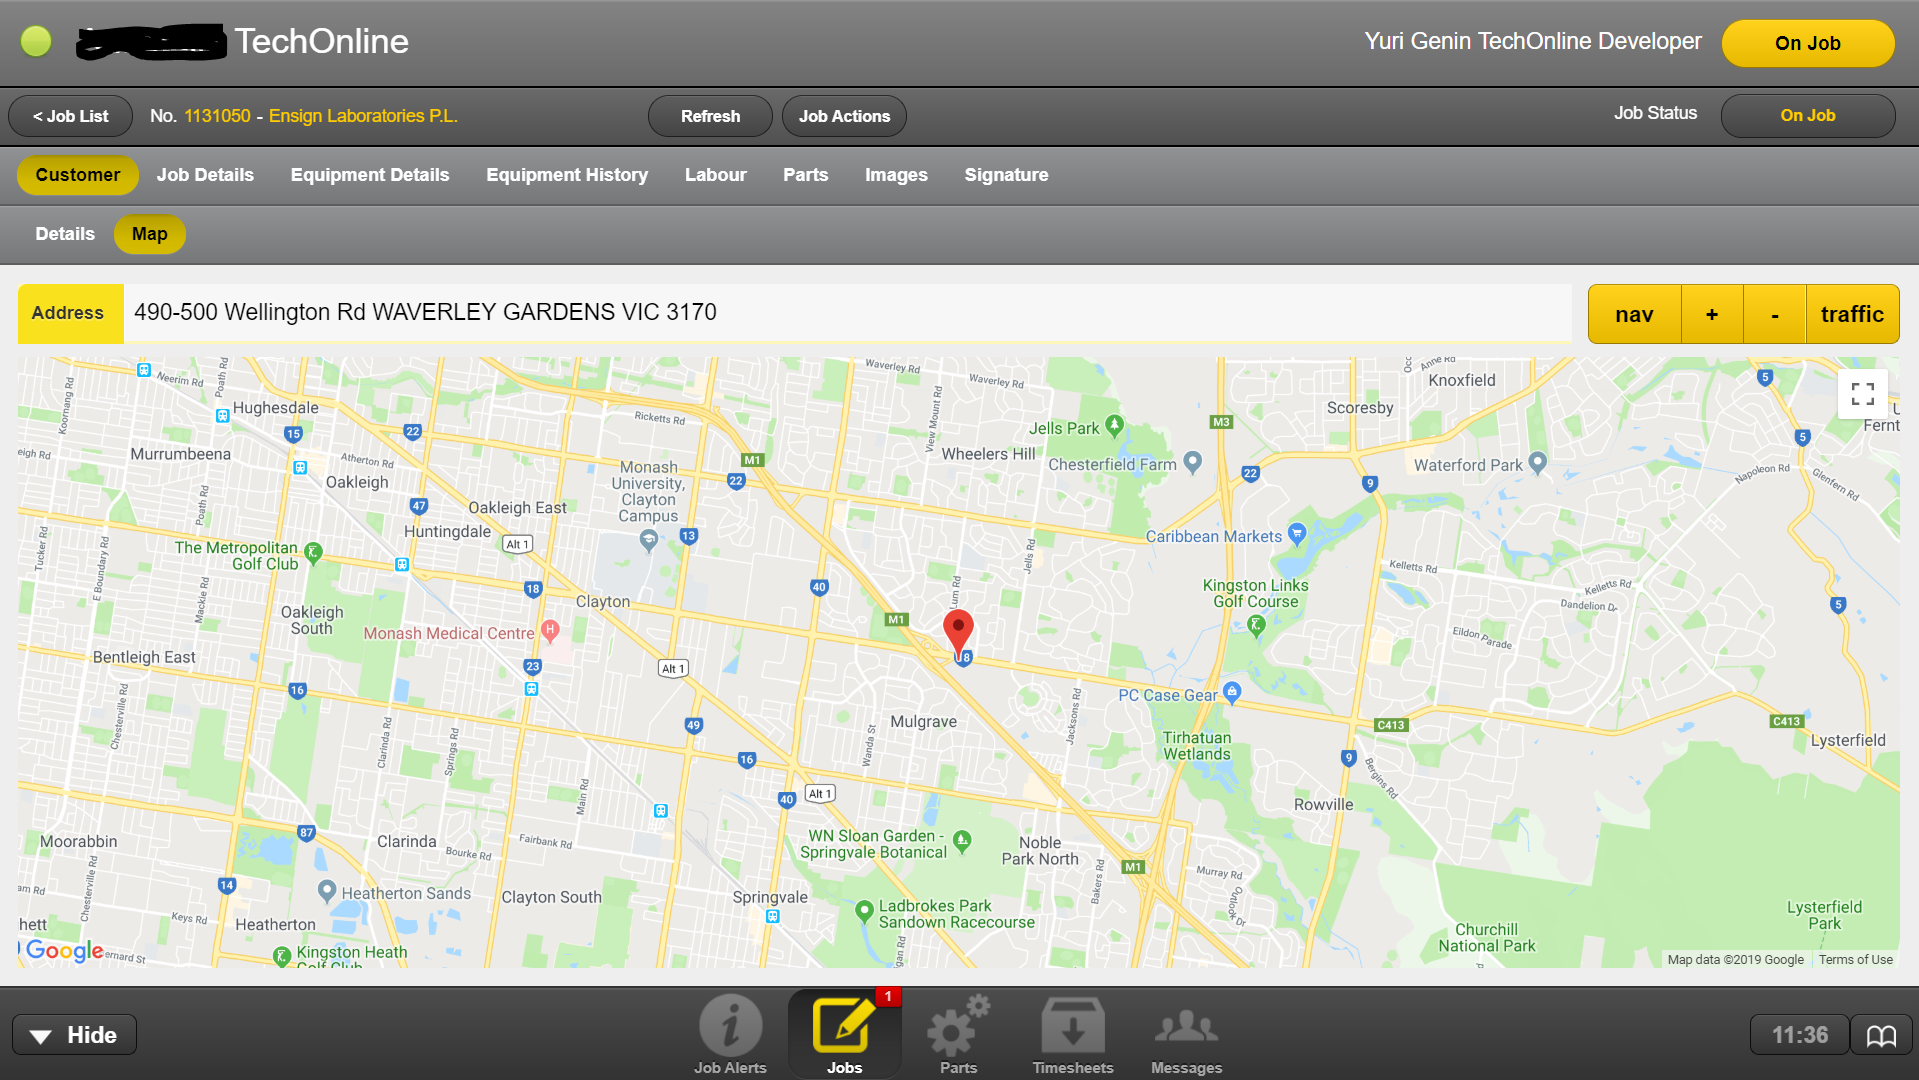Click the Rowville map label

(1323, 804)
